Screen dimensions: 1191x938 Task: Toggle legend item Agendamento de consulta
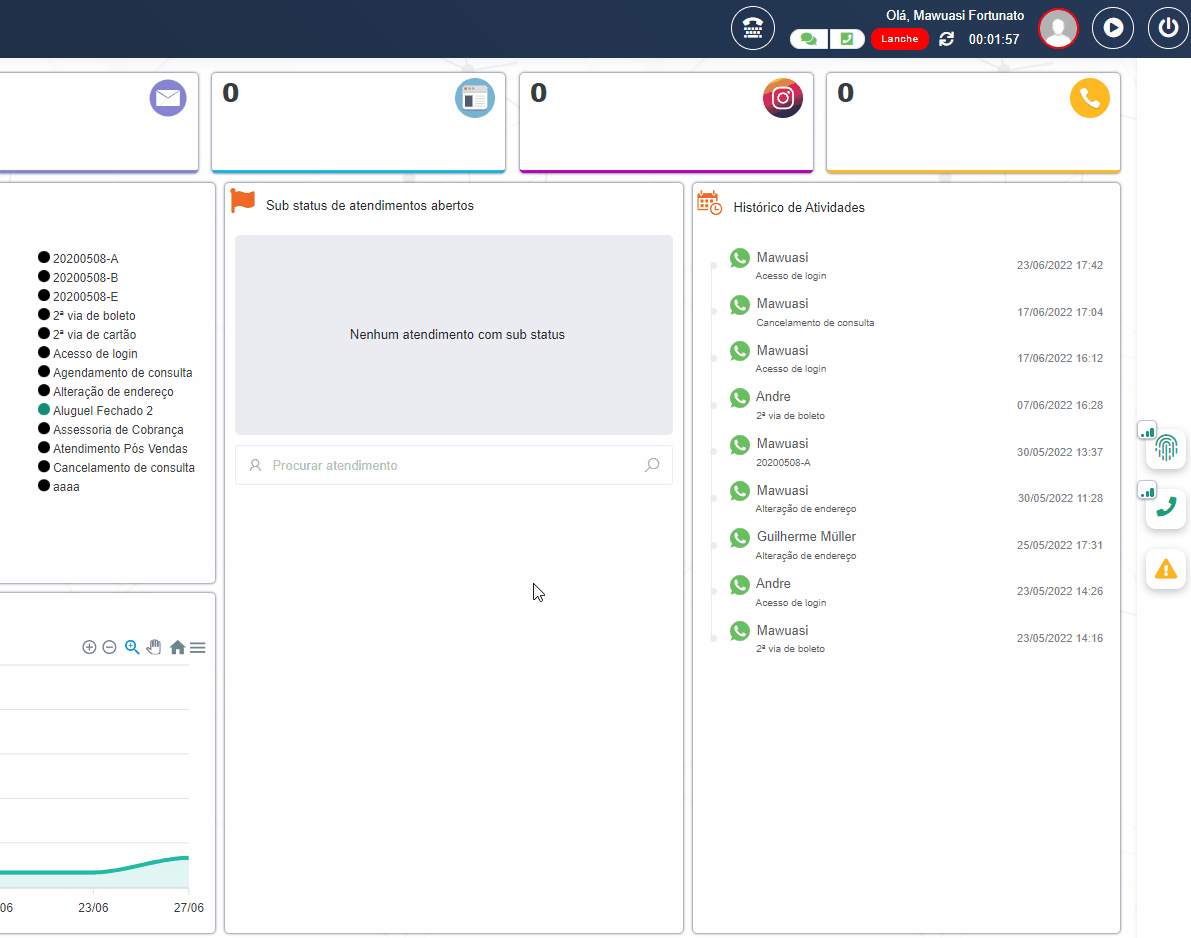pos(115,372)
